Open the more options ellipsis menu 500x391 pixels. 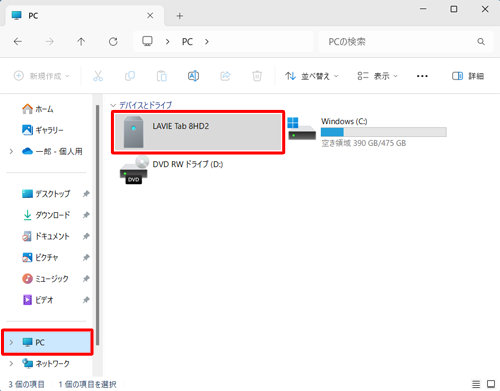click(x=422, y=76)
